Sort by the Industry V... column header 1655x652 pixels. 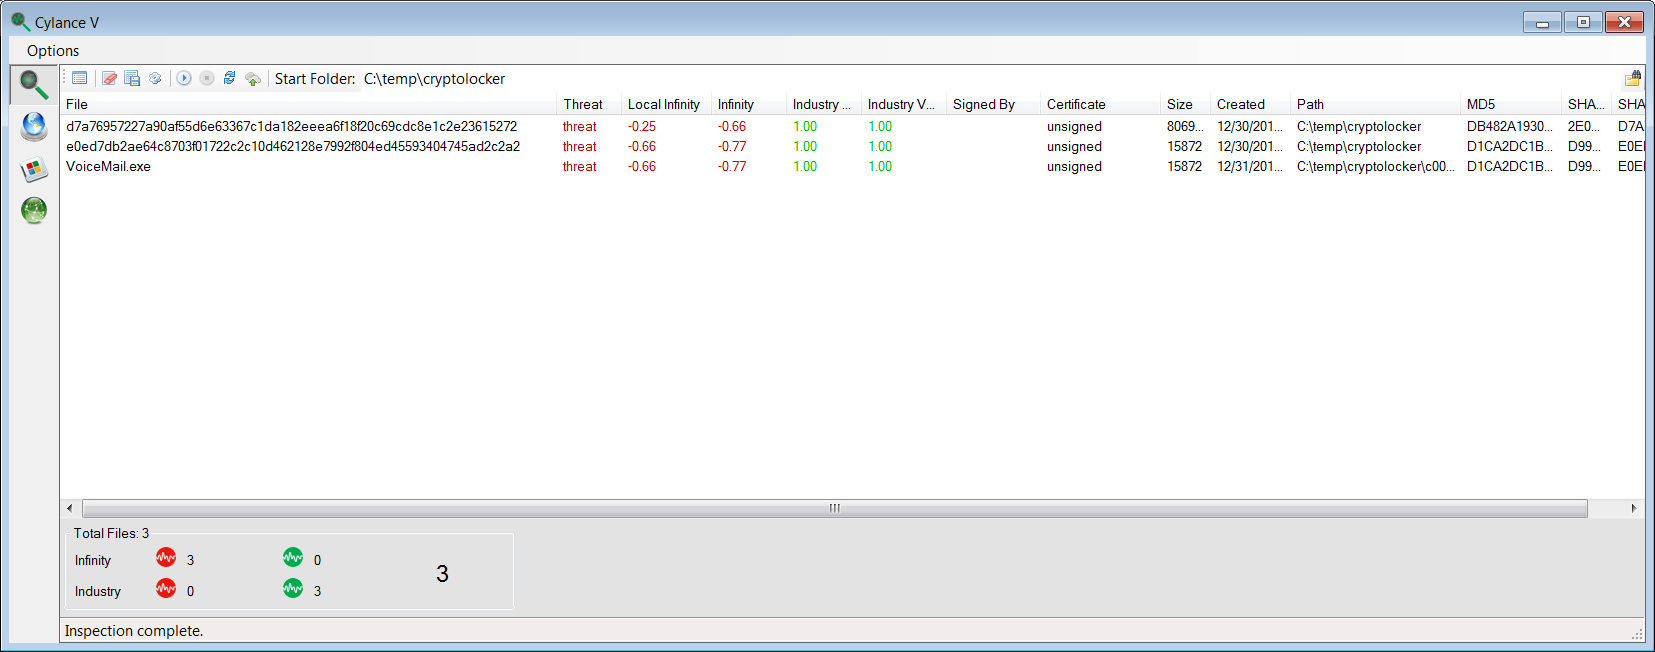click(x=904, y=104)
